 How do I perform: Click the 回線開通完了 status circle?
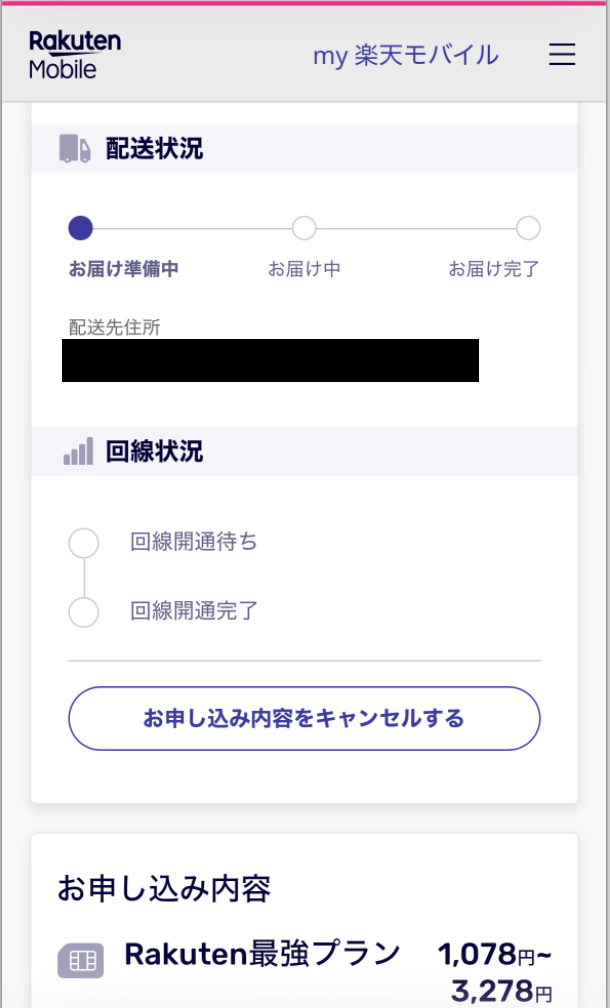point(83,611)
